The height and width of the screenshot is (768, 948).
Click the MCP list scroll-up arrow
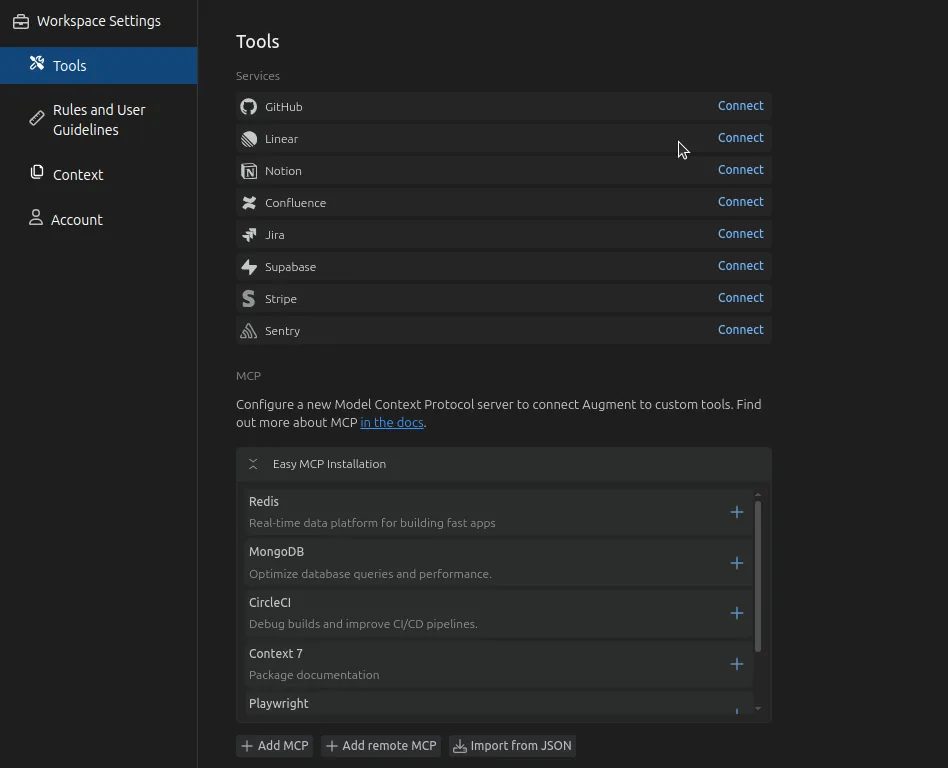coord(758,495)
